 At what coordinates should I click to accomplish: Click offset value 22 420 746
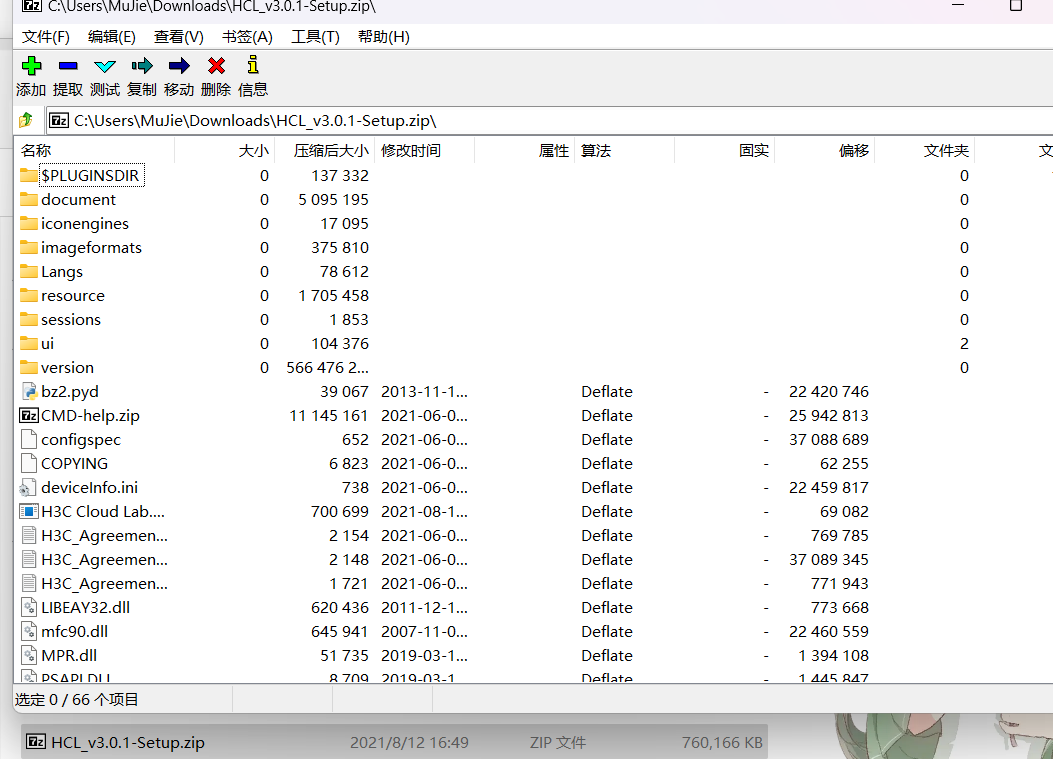(829, 392)
